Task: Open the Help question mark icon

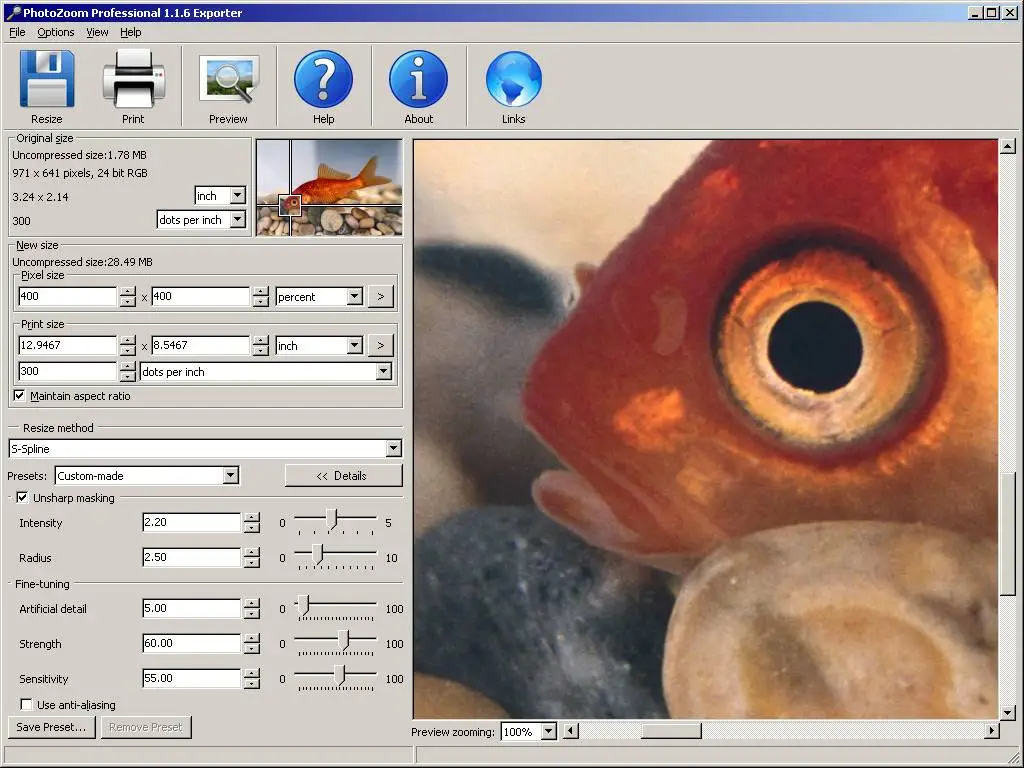Action: [323, 79]
